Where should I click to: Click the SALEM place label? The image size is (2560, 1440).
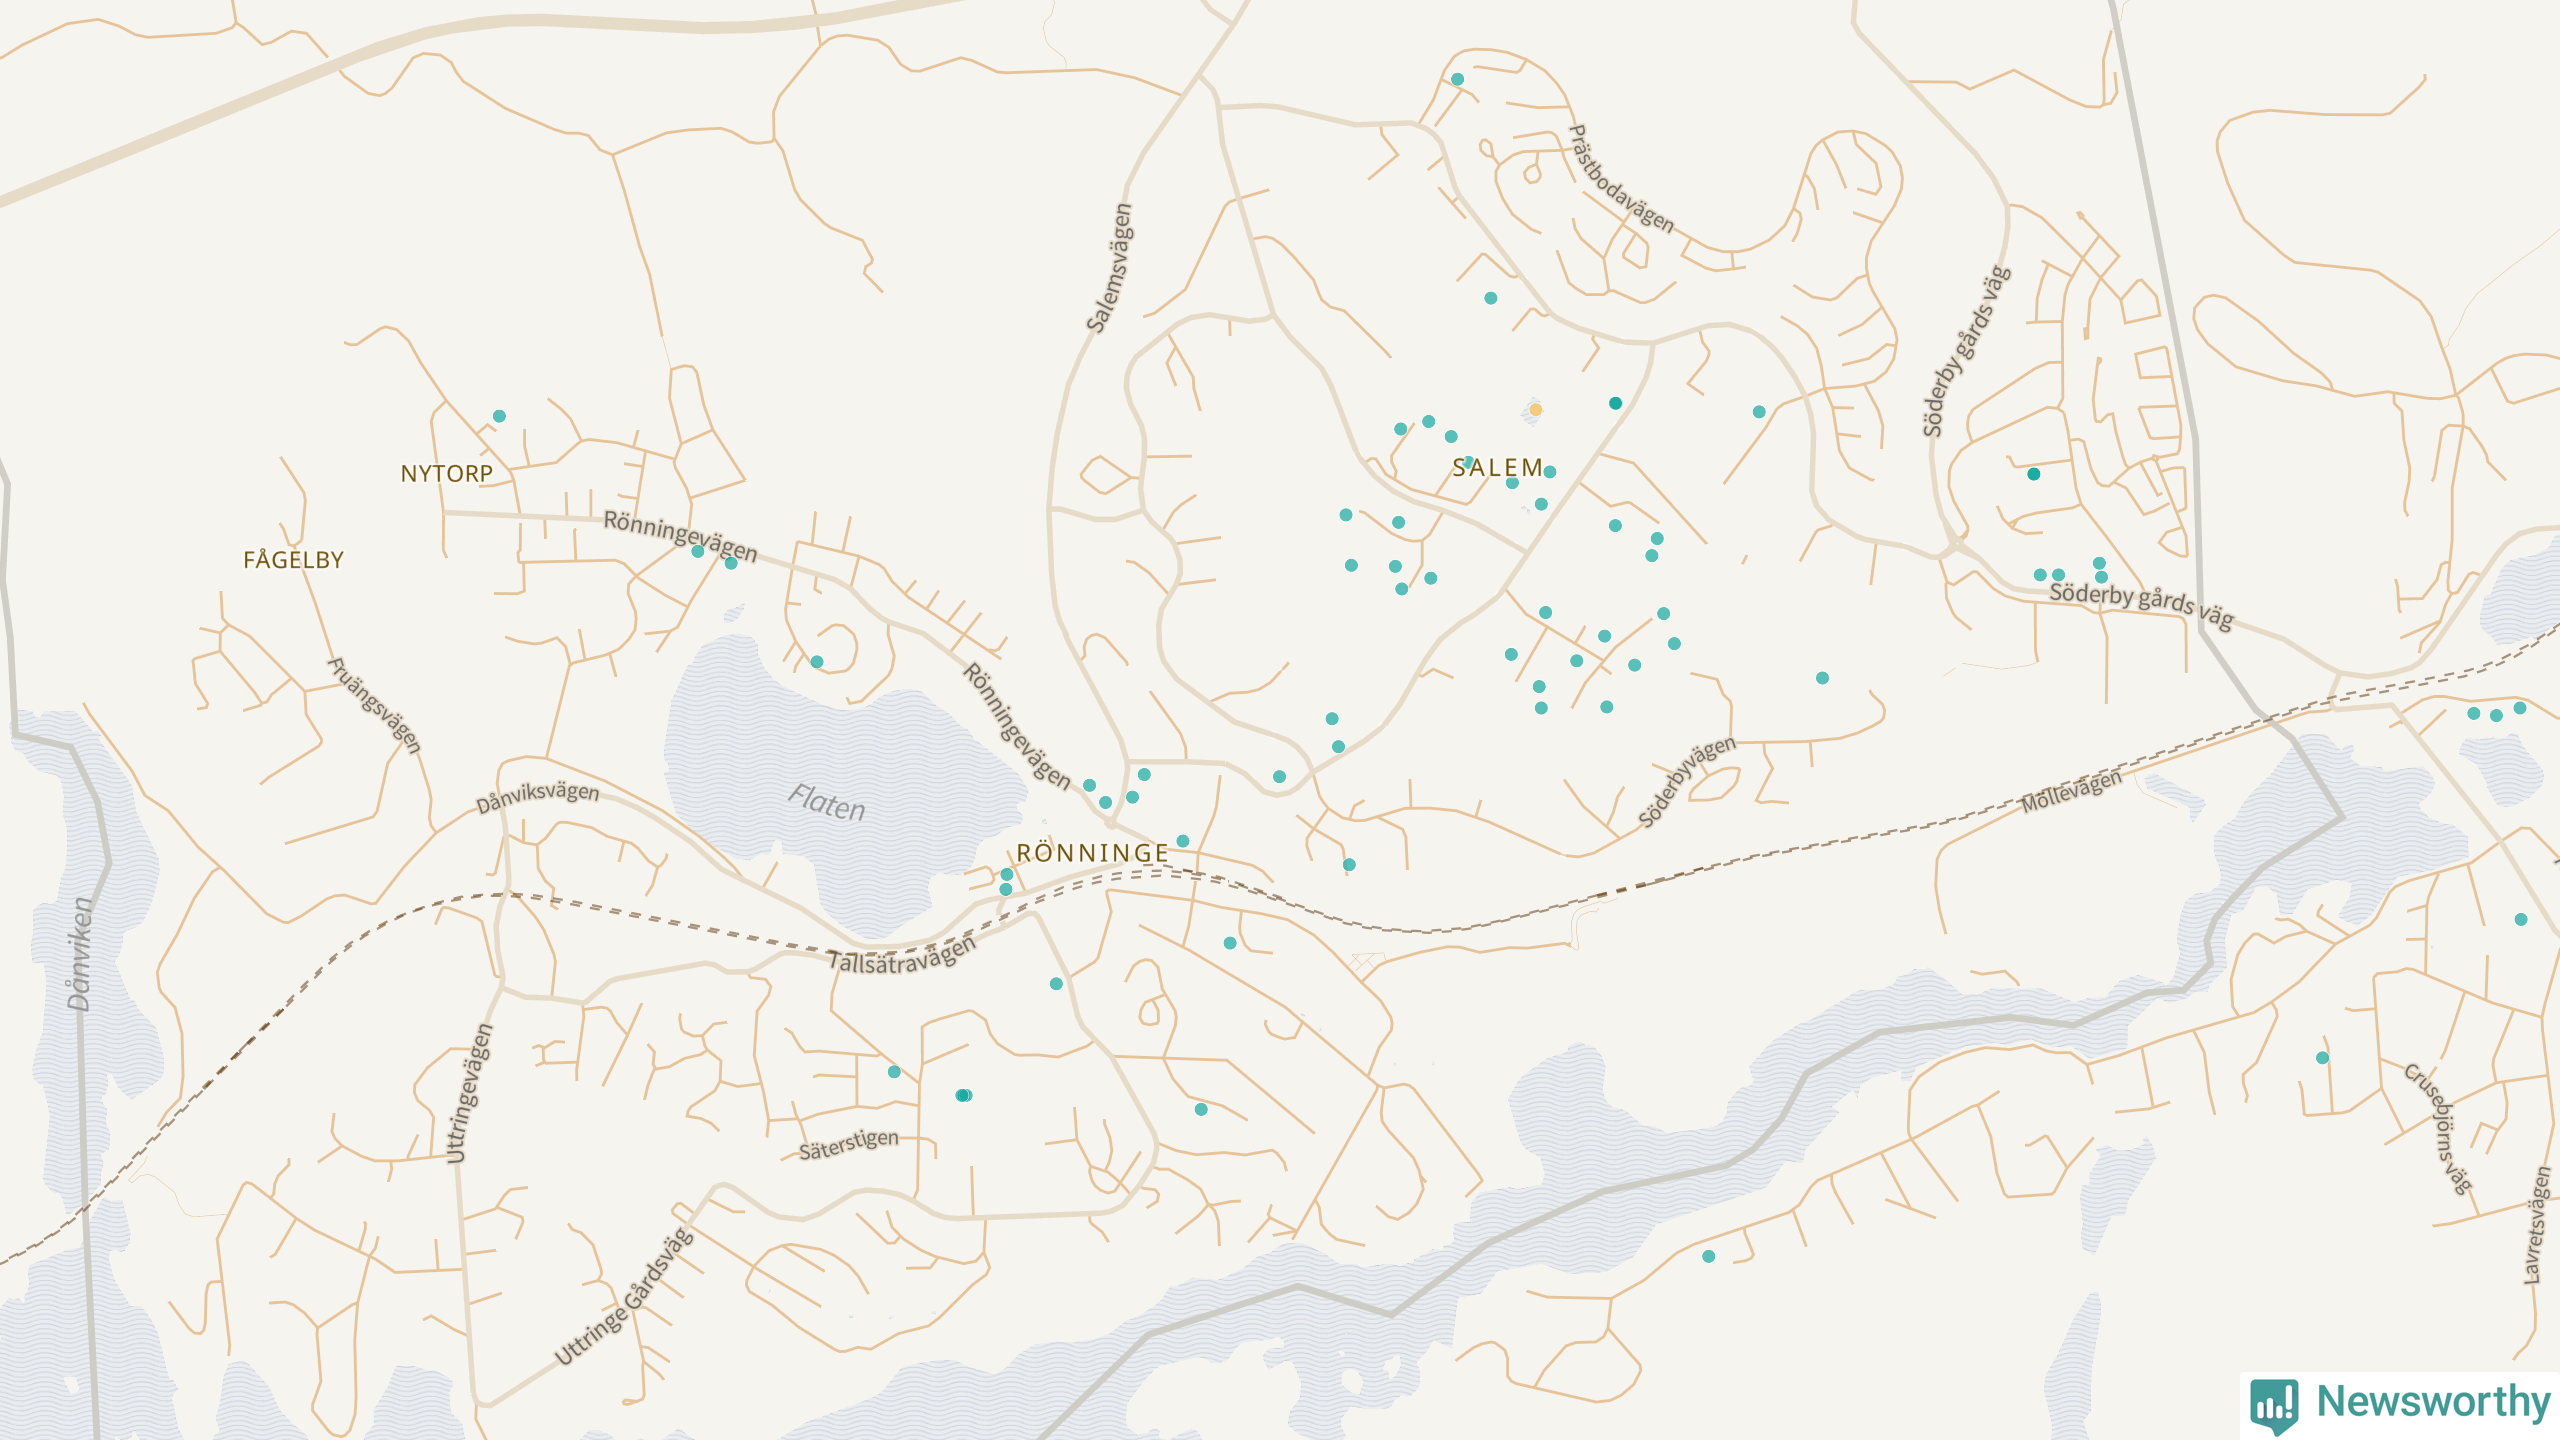tap(1497, 468)
